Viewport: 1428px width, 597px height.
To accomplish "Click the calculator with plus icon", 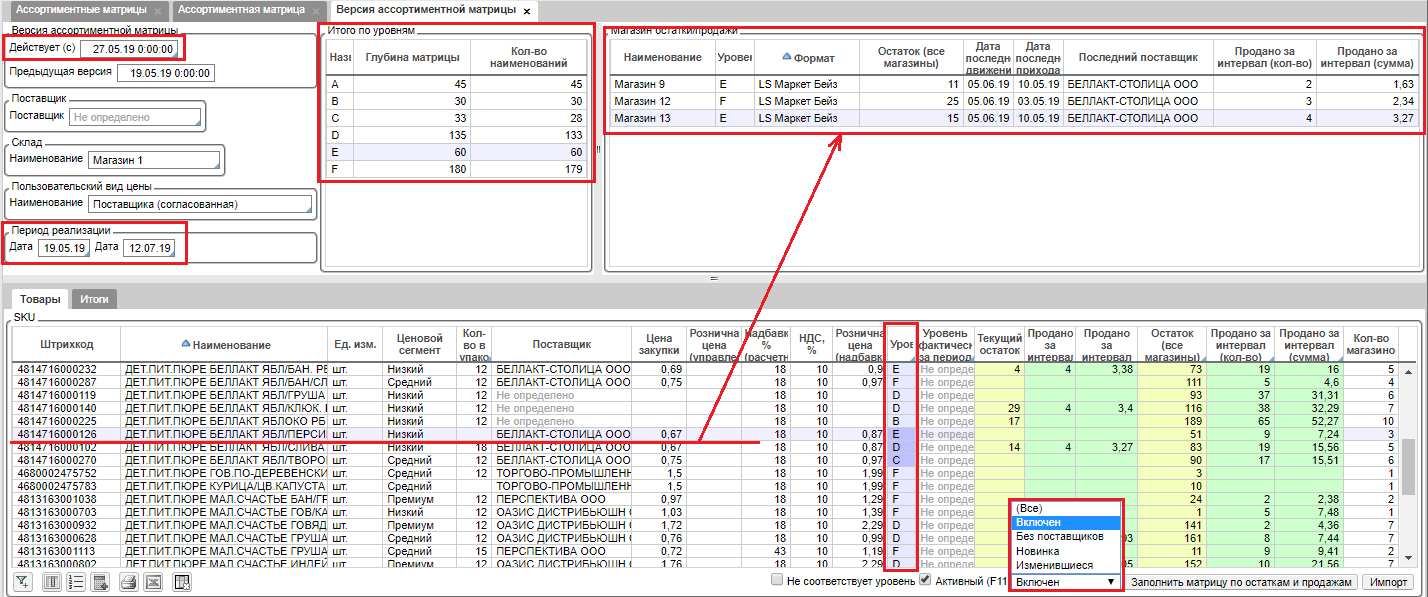I will click(100, 582).
